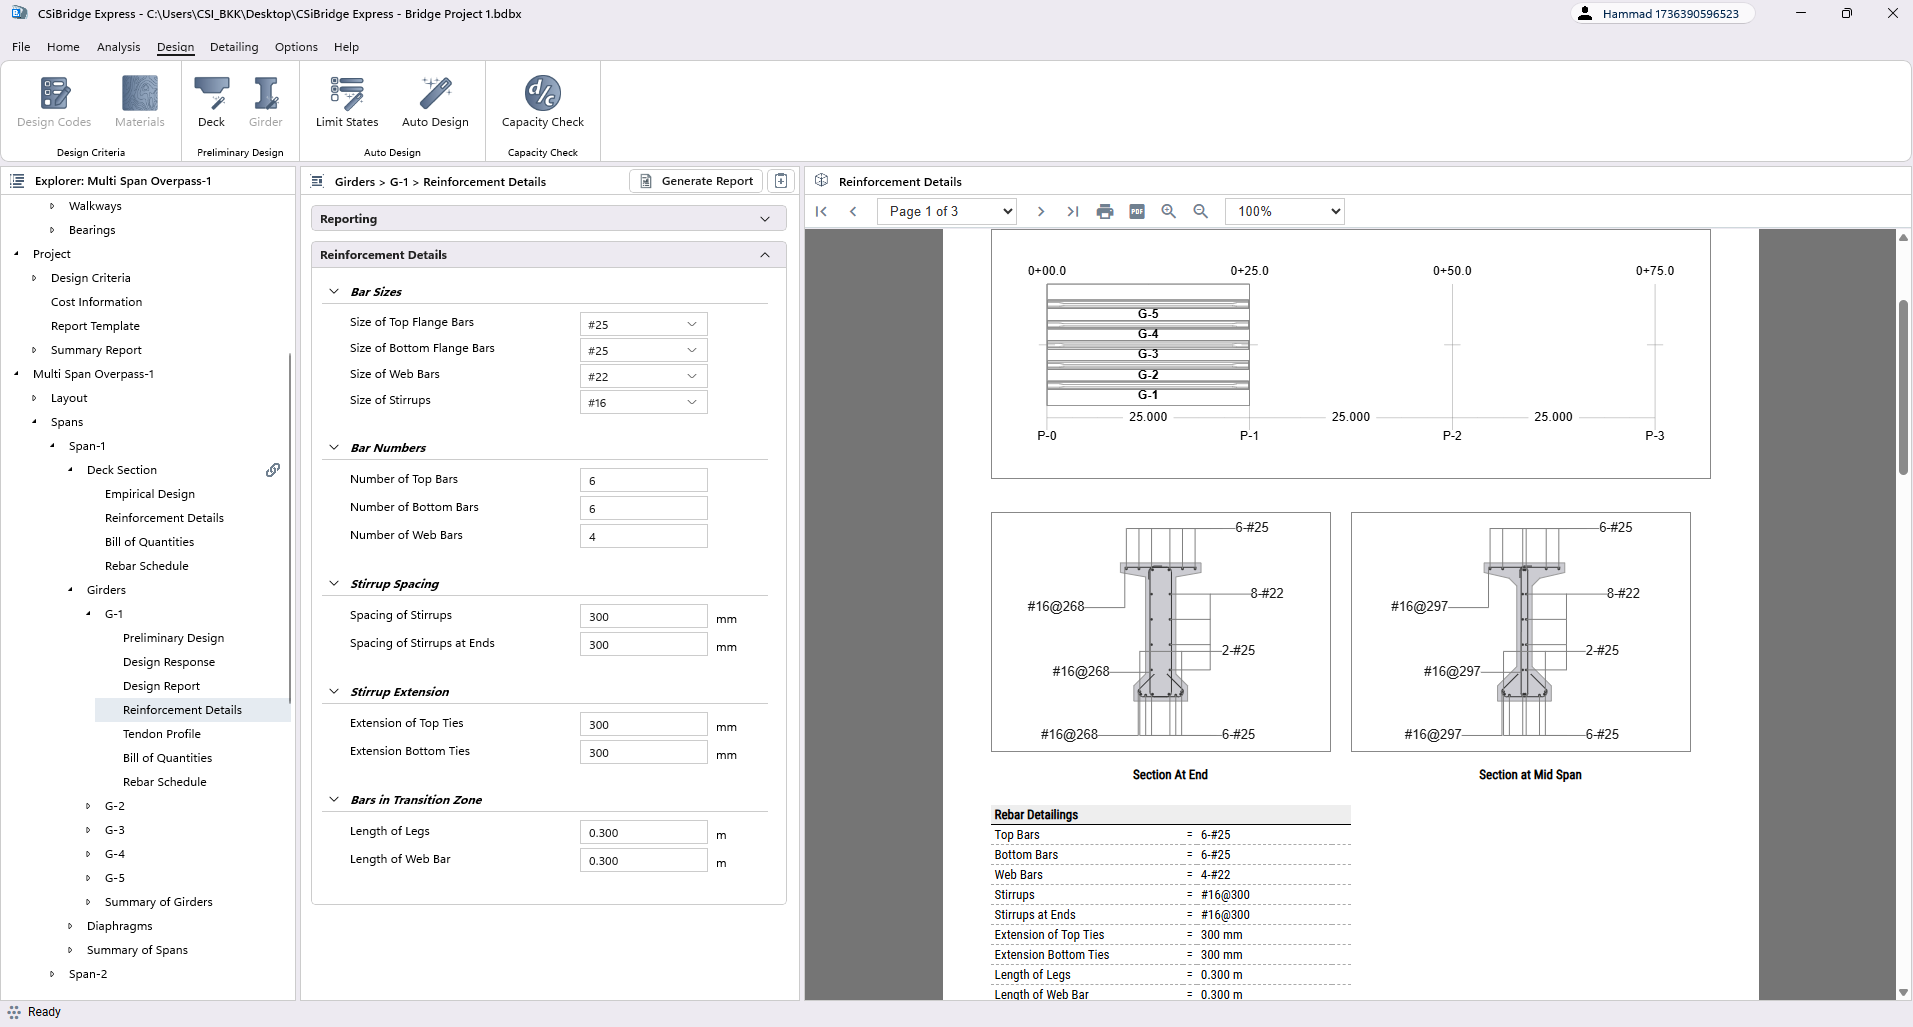Collapse the Stirrup Spacing group

click(334, 584)
